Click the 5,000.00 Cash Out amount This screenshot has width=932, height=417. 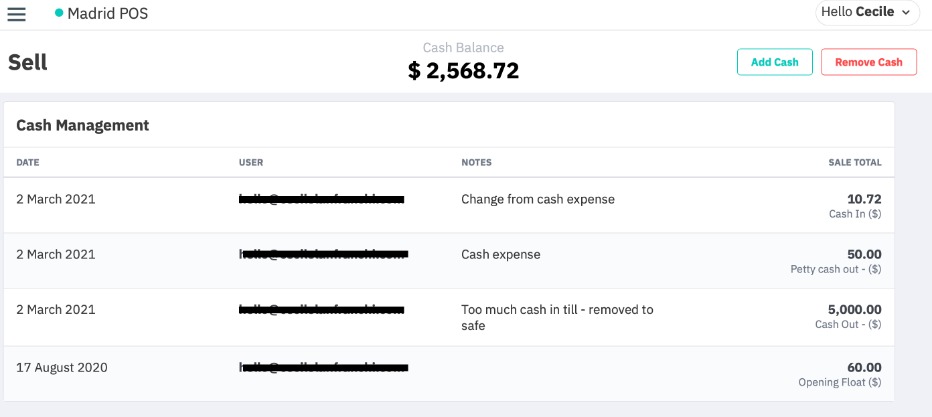click(x=855, y=309)
